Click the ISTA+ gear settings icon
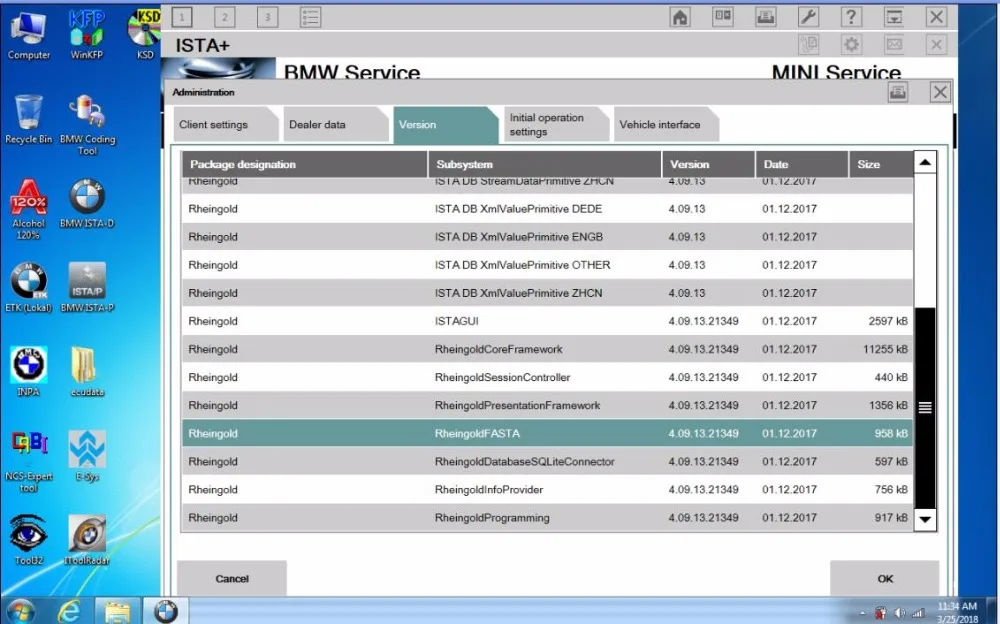This screenshot has width=1000, height=624. pyautogui.click(x=851, y=45)
